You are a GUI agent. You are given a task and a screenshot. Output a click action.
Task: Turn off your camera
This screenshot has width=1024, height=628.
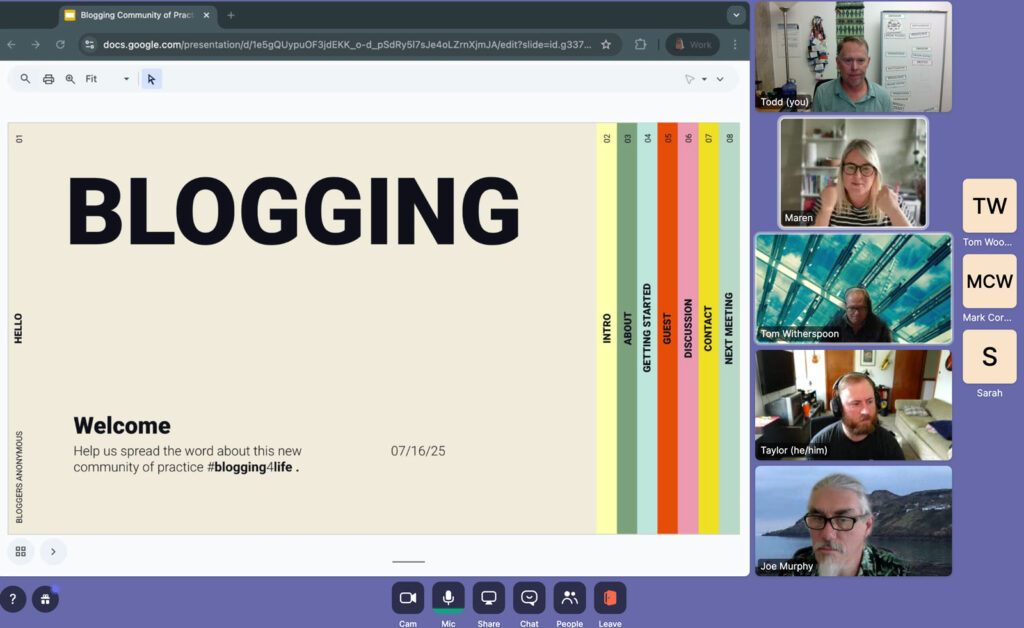(408, 597)
